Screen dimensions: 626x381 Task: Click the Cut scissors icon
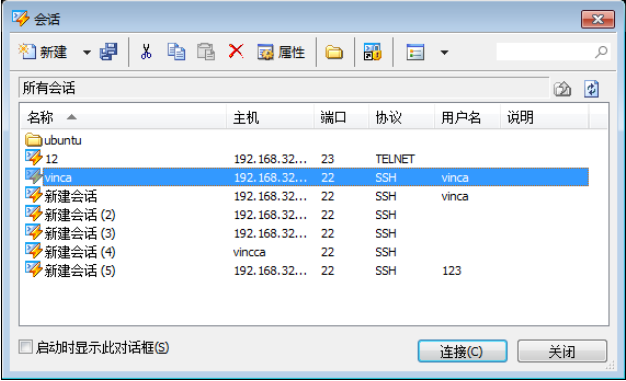point(146,52)
